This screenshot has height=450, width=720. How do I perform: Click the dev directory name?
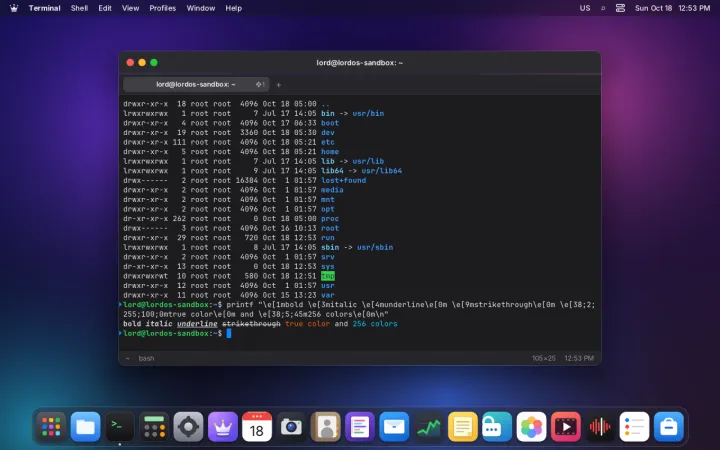tap(327, 133)
